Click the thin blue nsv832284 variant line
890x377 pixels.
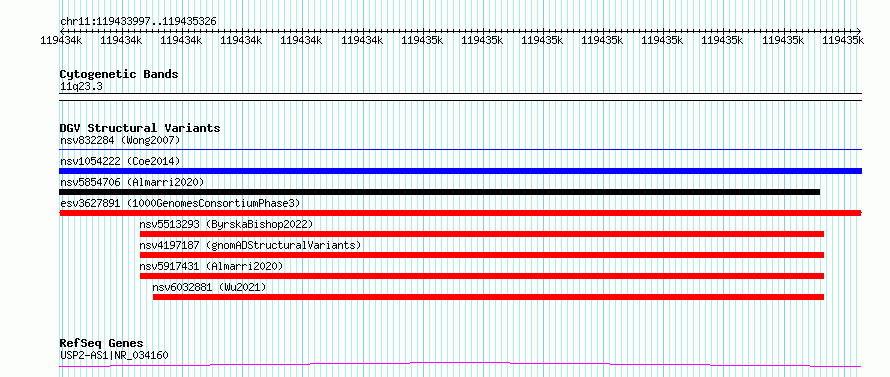tap(460, 150)
